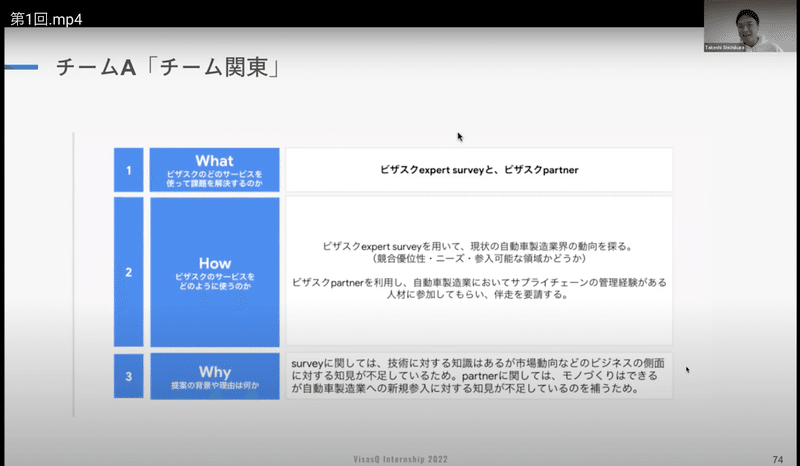Click the How header cell
Screen dimensions: 800x466
coord(214,272)
